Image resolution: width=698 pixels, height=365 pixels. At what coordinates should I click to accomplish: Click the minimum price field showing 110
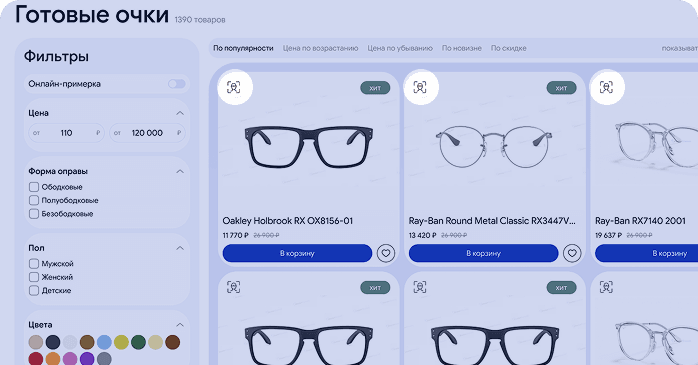click(66, 133)
